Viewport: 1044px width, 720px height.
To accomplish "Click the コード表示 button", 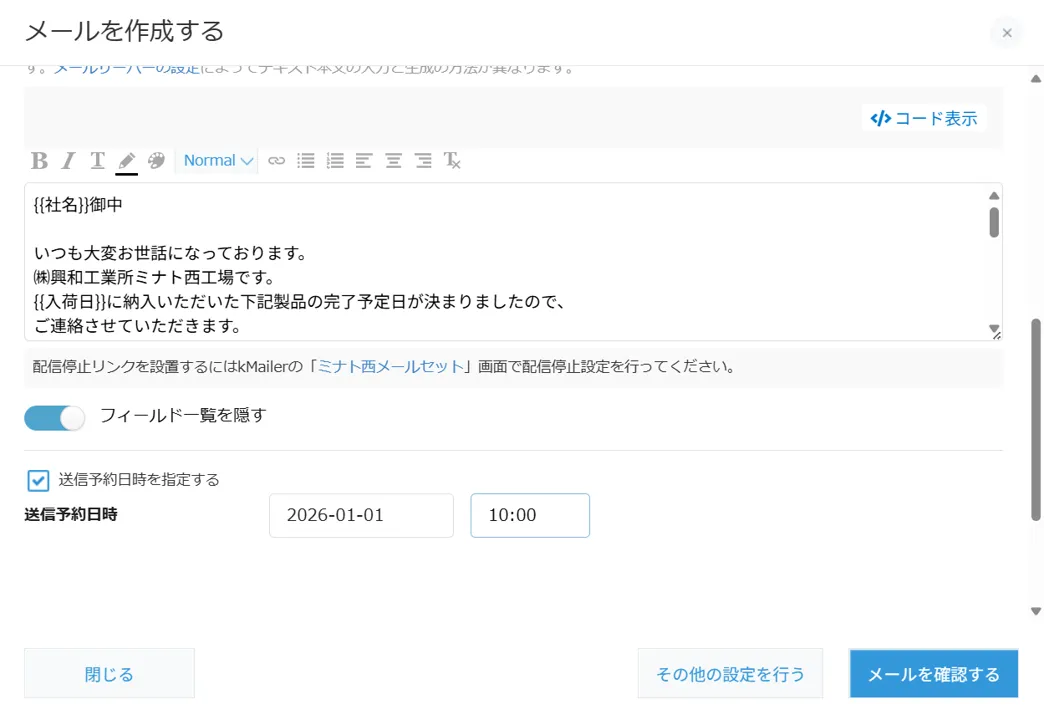I will (x=924, y=118).
